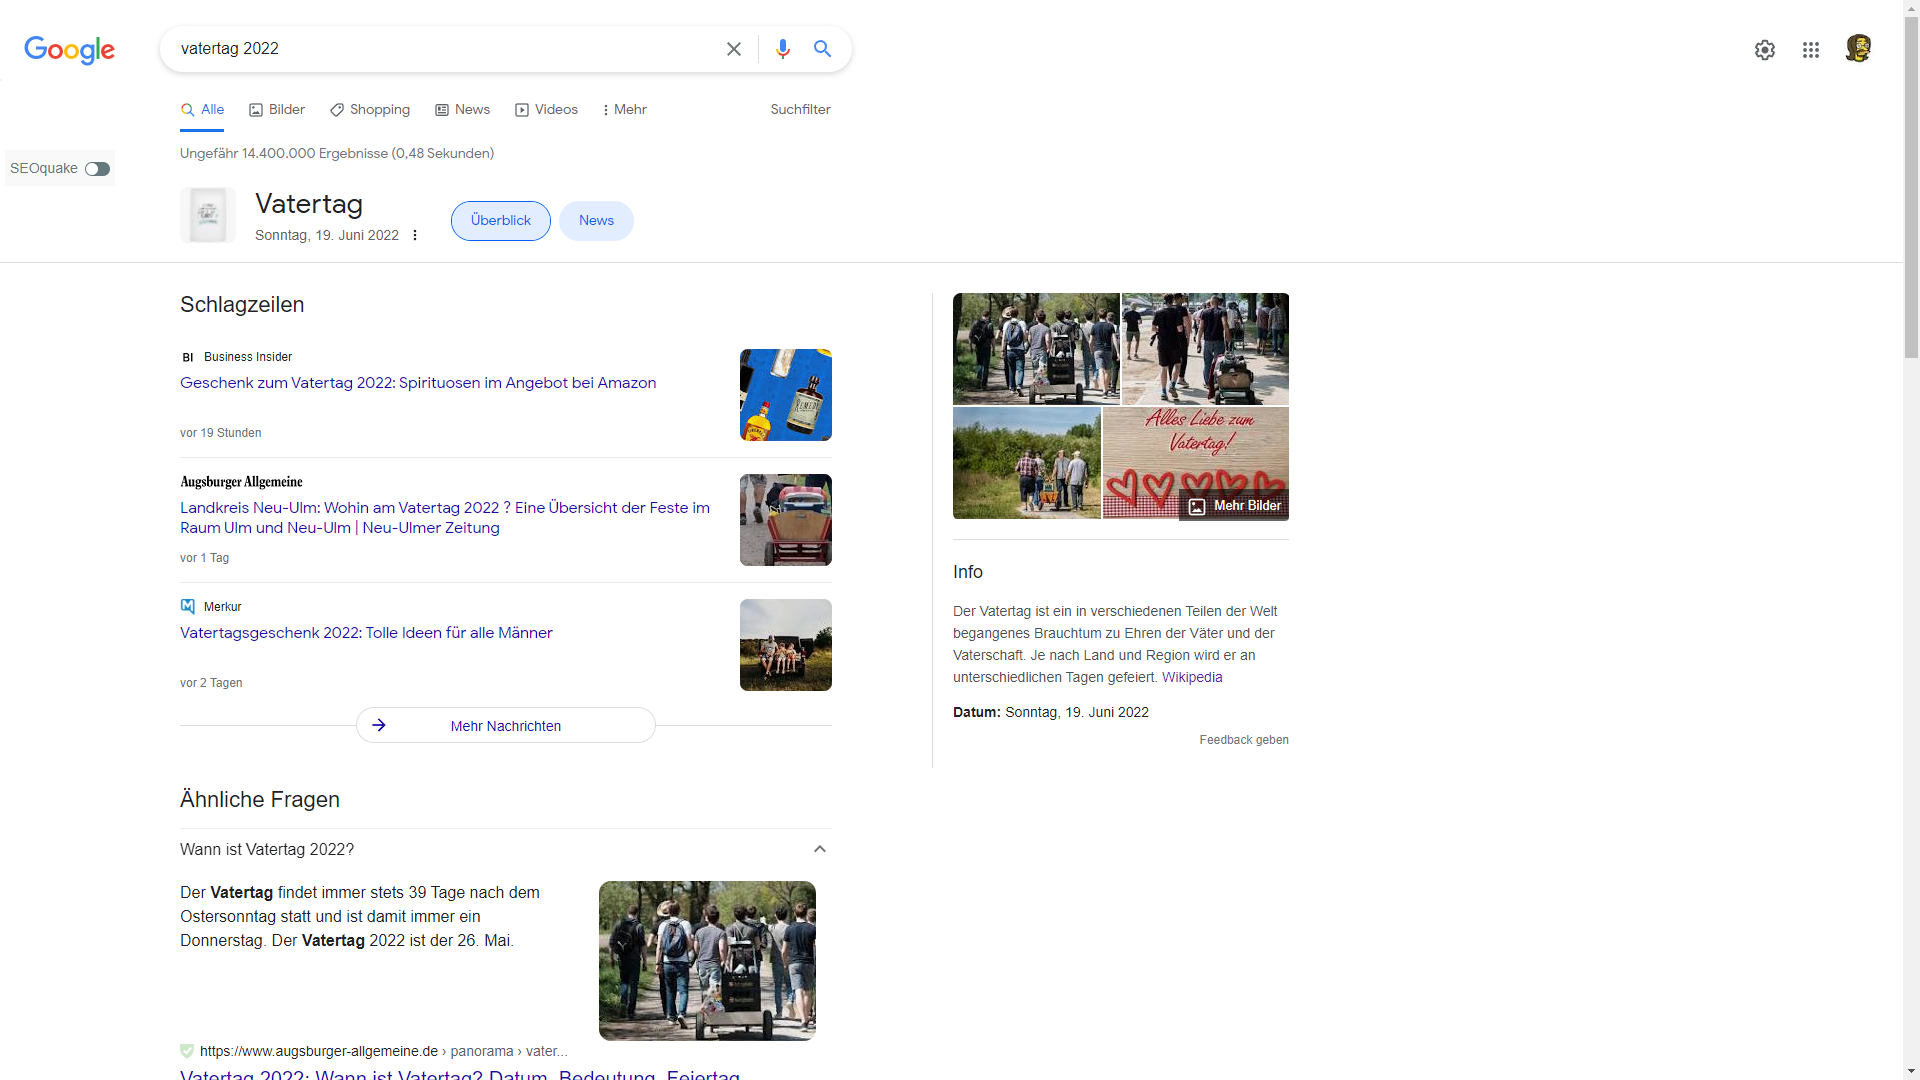Open Google settings gear icon
Screen dimensions: 1920x1080
click(x=1764, y=50)
